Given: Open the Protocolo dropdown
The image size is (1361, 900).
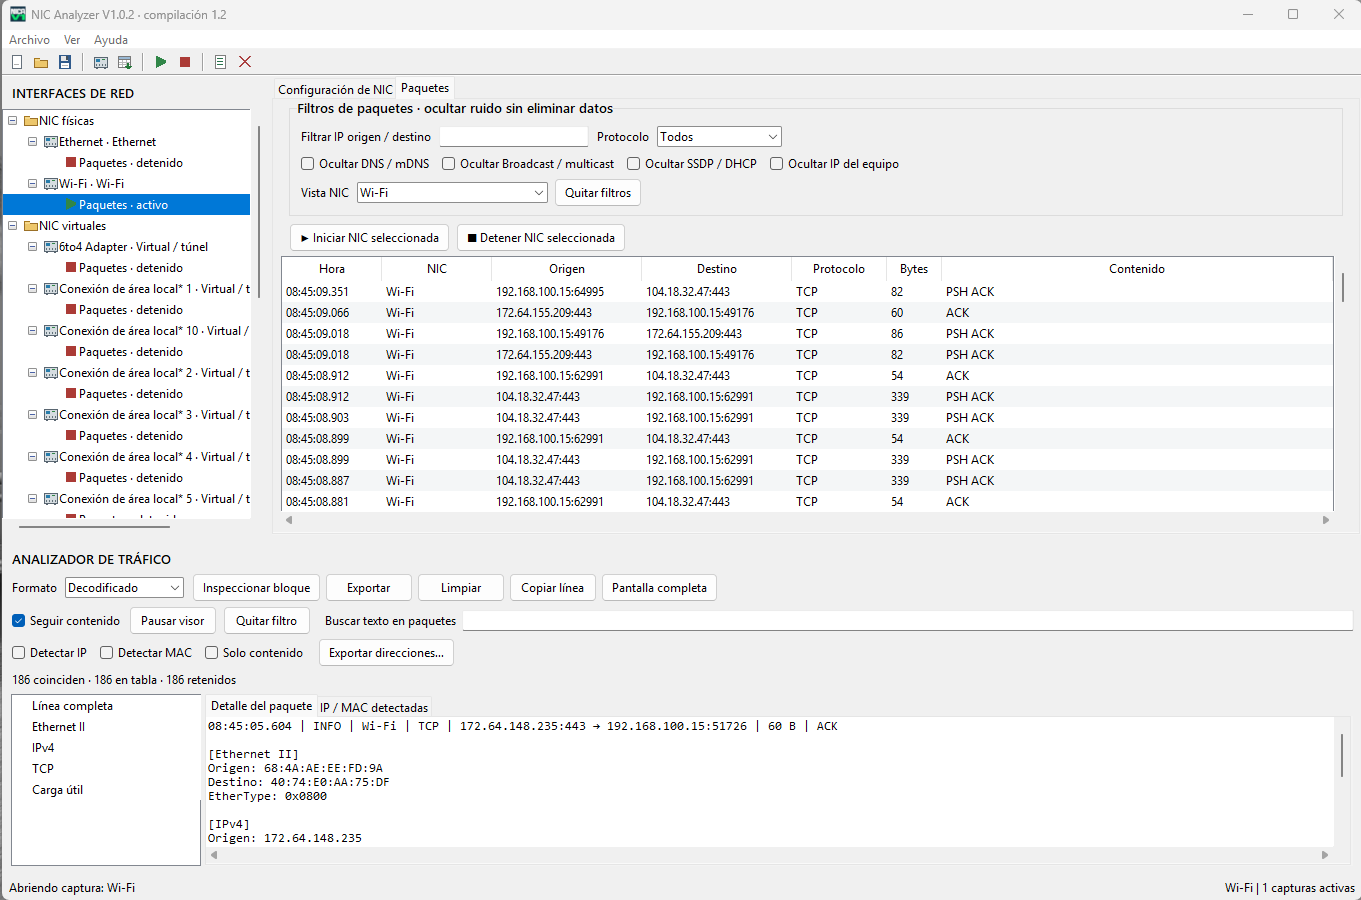Looking at the screenshot, I should 719,137.
